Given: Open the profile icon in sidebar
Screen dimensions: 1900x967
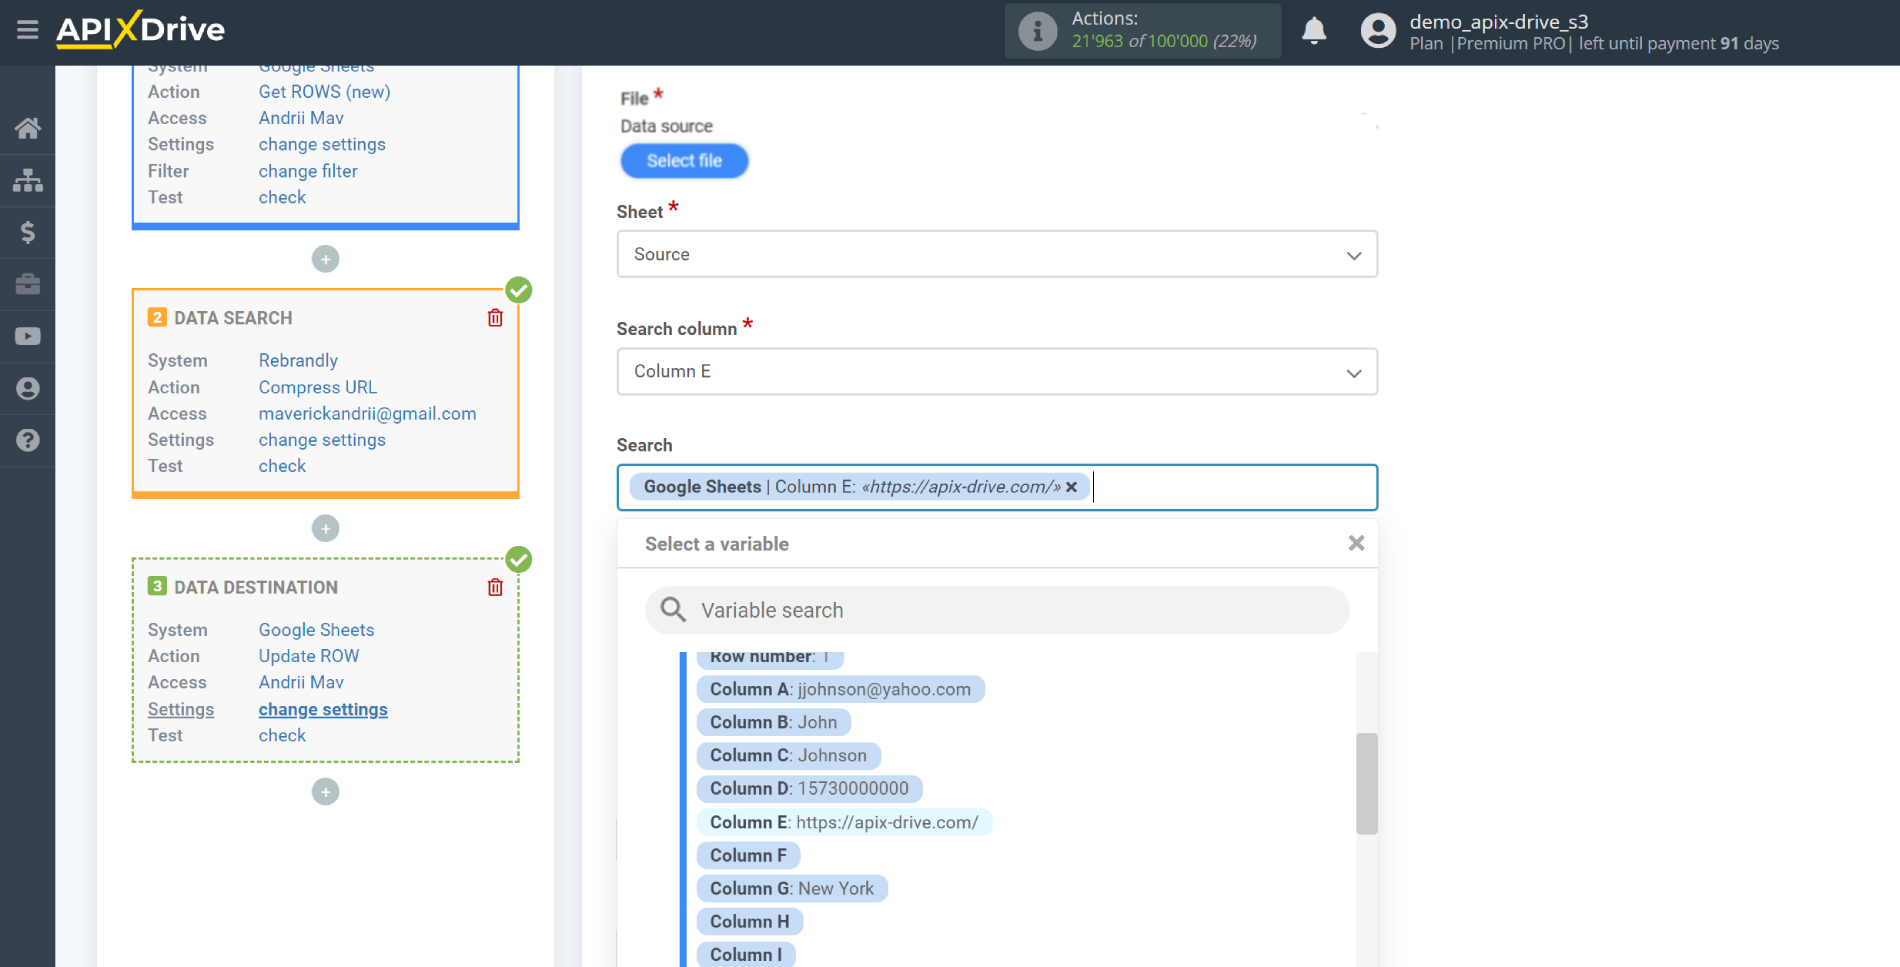Looking at the screenshot, I should click(x=28, y=388).
